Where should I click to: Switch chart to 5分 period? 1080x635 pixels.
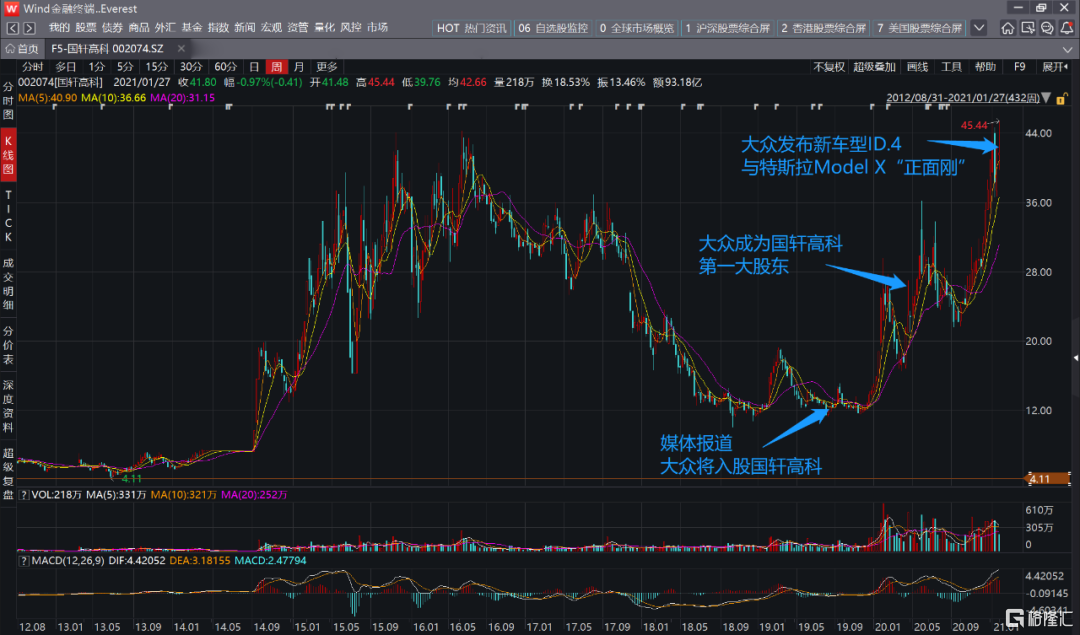pos(125,67)
